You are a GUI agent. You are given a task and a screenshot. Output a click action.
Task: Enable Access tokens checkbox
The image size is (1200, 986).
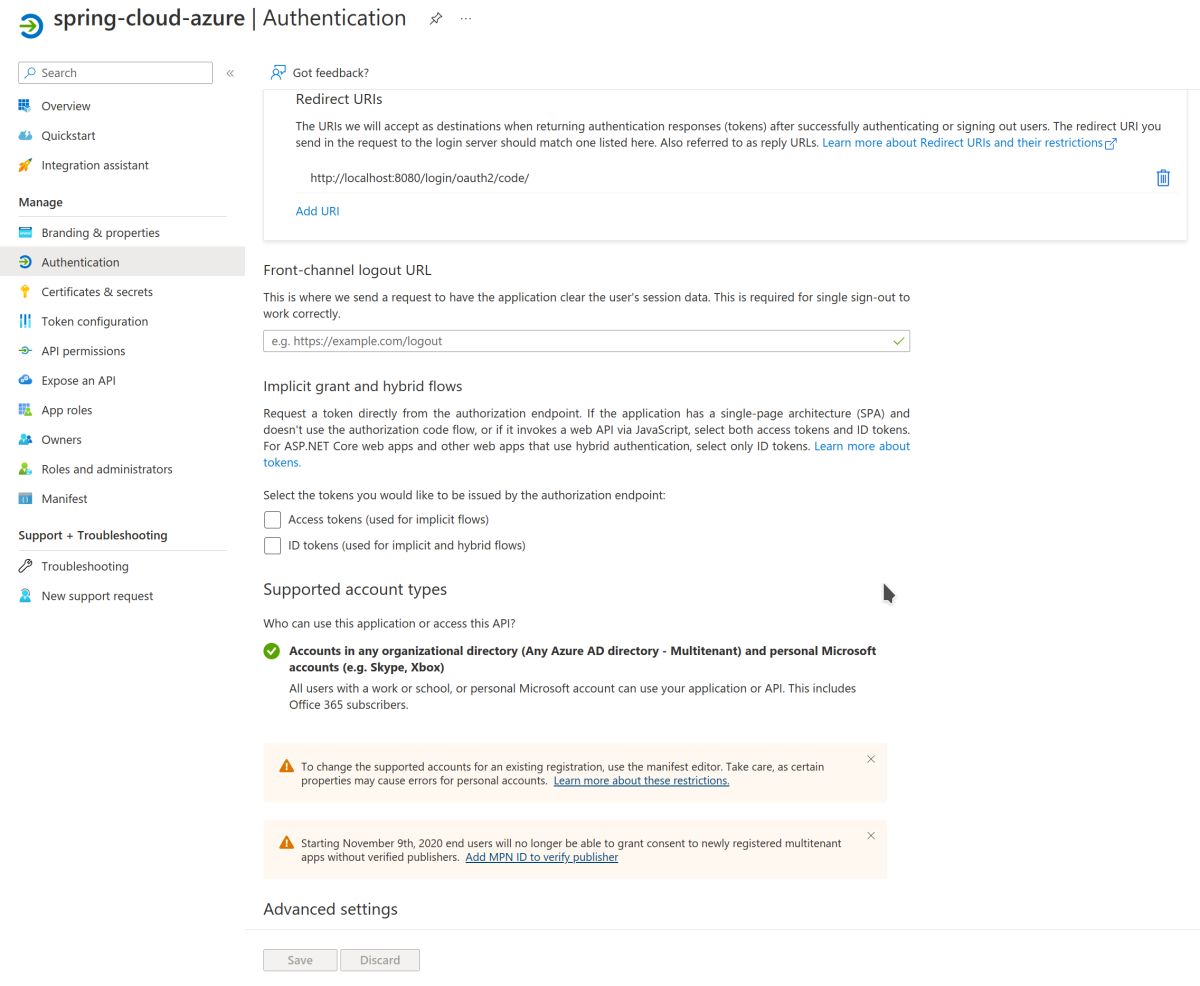coord(272,520)
